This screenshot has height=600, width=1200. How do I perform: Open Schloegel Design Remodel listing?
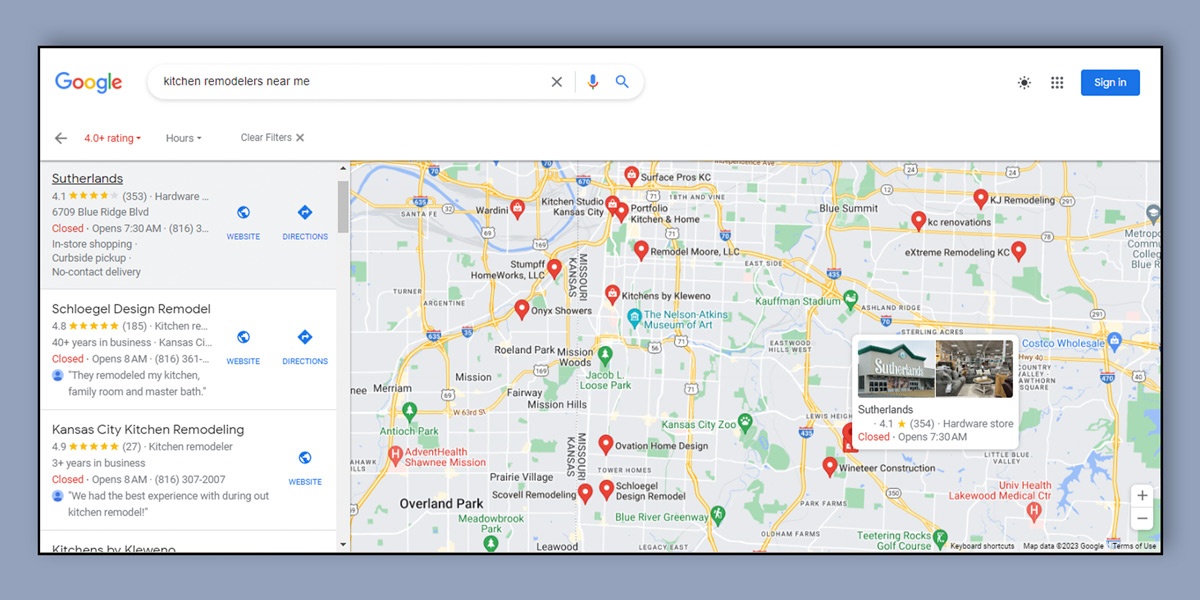click(x=131, y=309)
